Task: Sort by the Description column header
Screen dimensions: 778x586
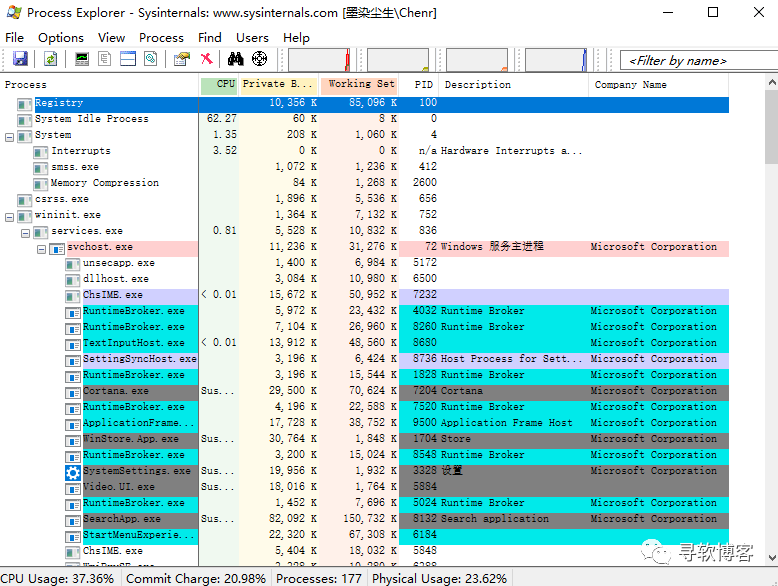Action: click(x=515, y=85)
